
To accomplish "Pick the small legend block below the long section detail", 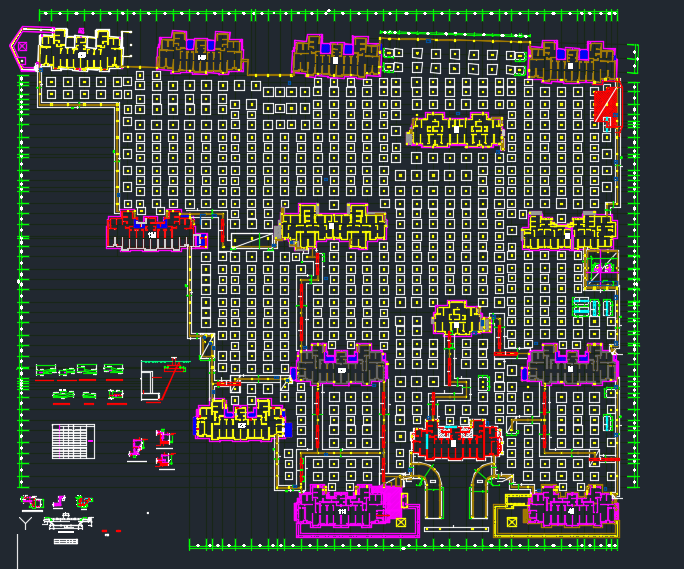I will [x=66, y=542].
